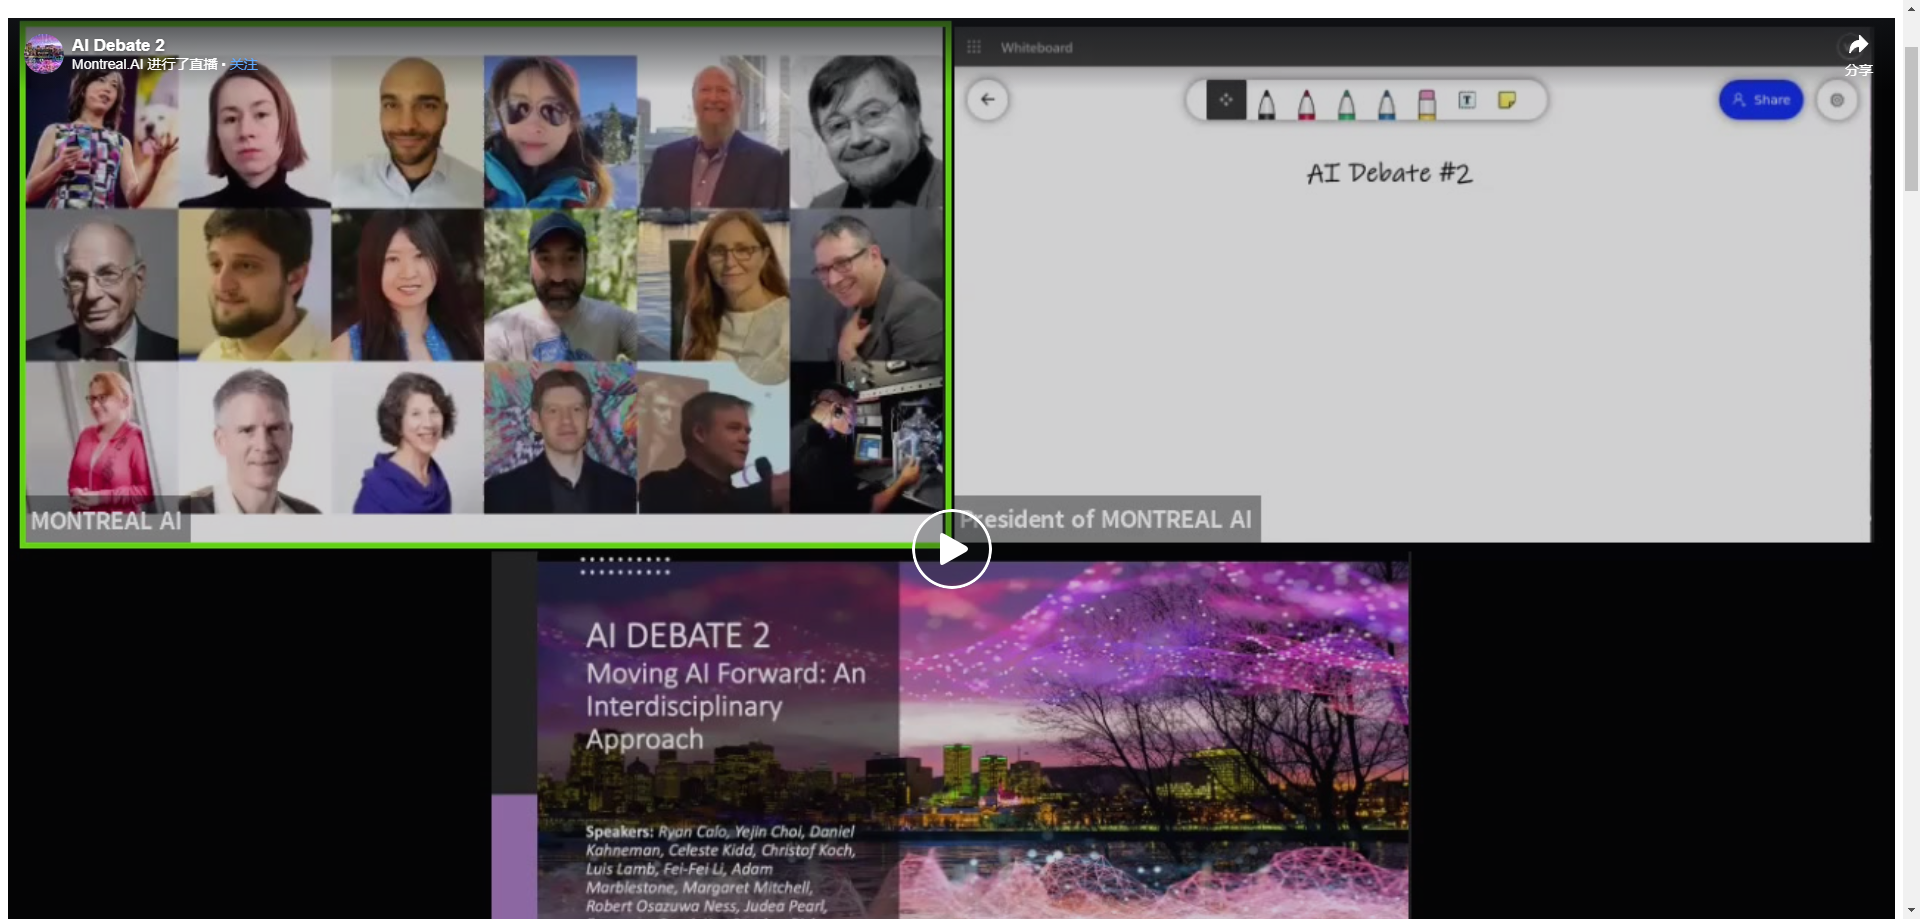Select the pink-yellow highlighter tool

coord(1427,104)
